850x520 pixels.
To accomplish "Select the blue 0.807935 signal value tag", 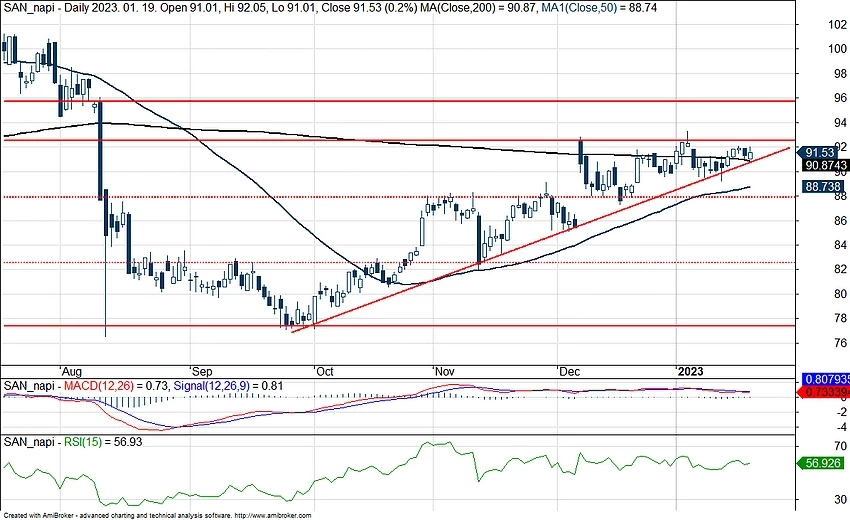I will pos(825,380).
